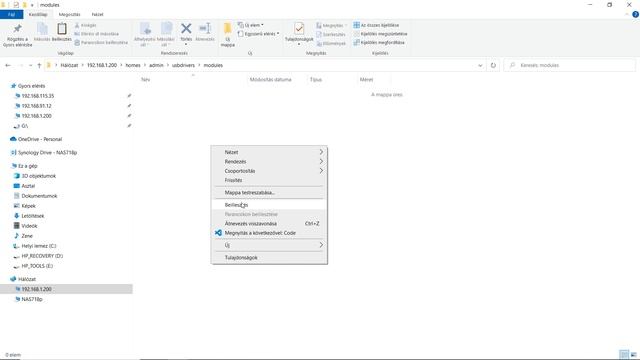
Task: Select NAS718p under Hálózat
Action: 32,299
